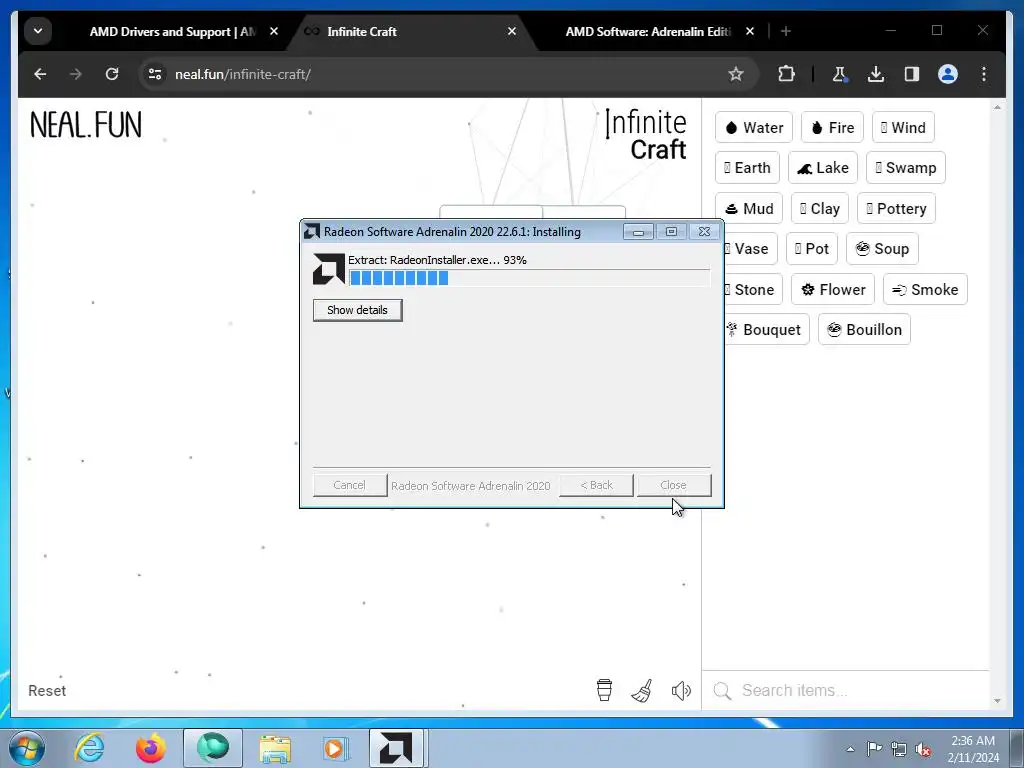Open the media player taskbar icon
The width and height of the screenshot is (1024, 768).
tap(336, 748)
